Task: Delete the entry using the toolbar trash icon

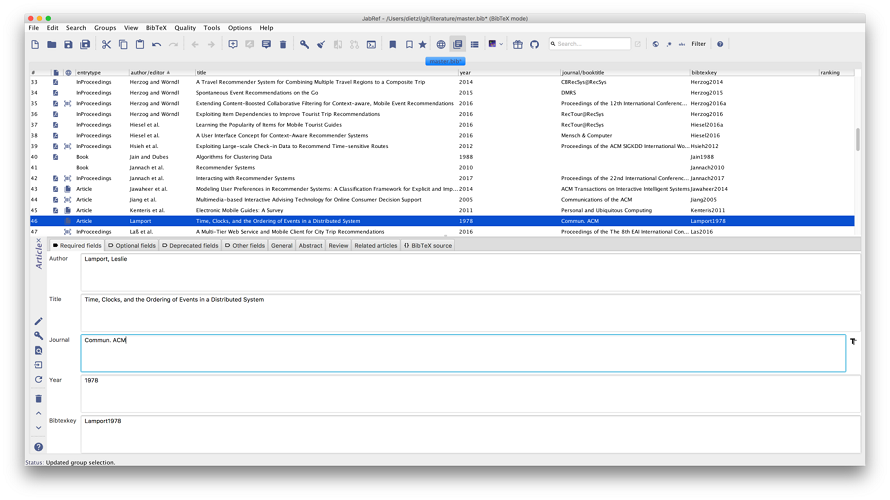Action: [x=283, y=44]
